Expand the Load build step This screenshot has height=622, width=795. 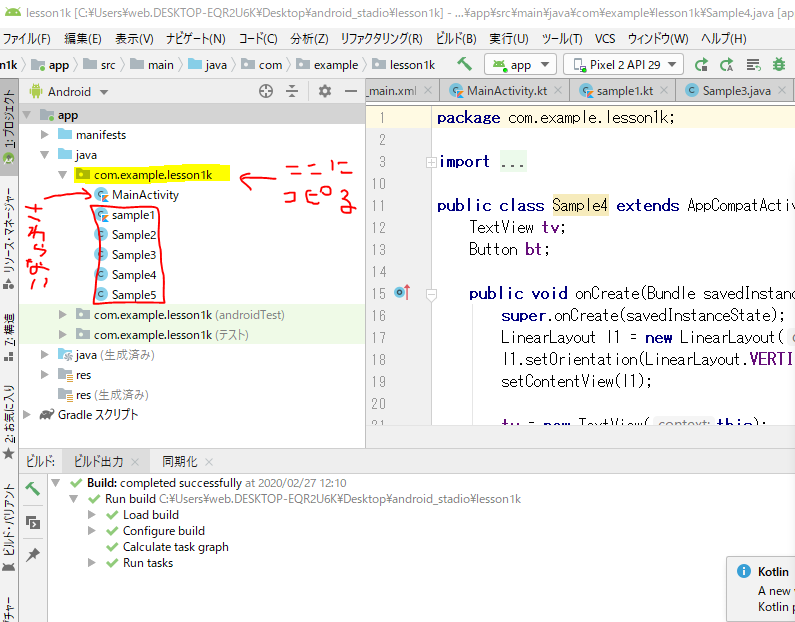pyautogui.click(x=92, y=515)
